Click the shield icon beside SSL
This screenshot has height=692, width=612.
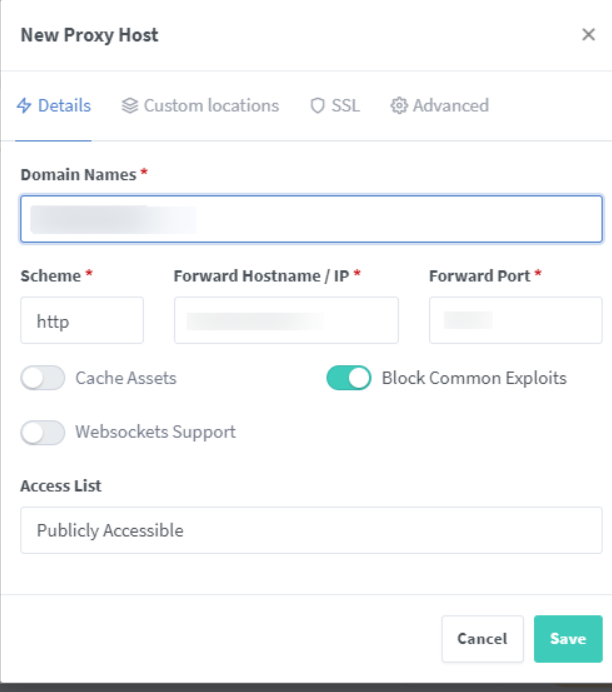click(x=317, y=106)
